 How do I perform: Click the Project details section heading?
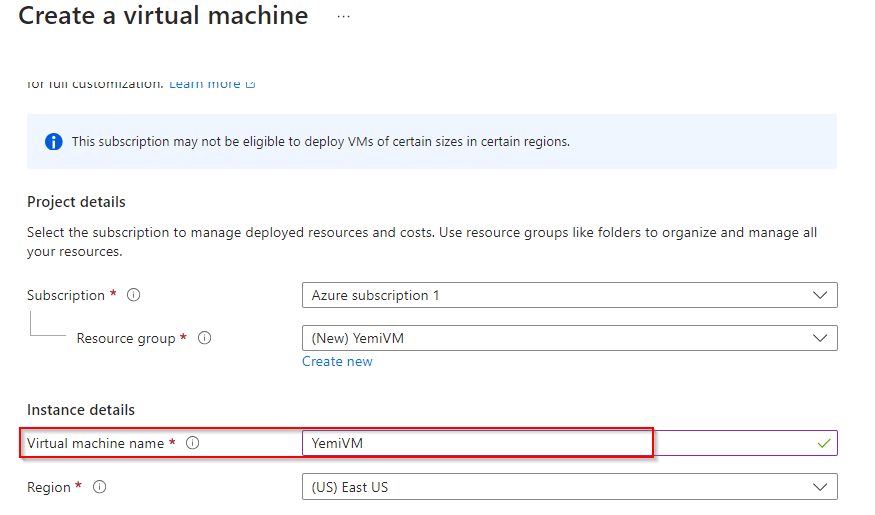[76, 202]
